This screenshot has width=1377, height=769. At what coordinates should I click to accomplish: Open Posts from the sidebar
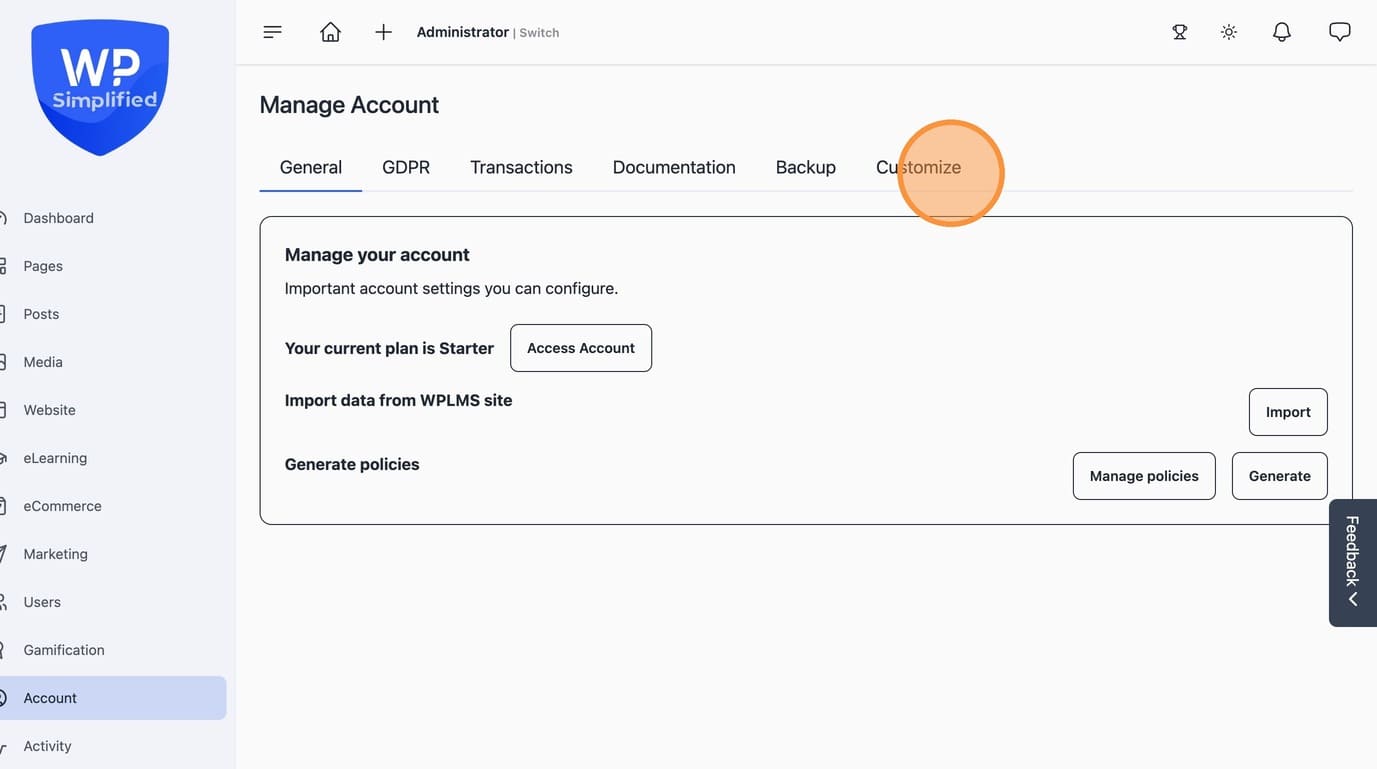41,314
